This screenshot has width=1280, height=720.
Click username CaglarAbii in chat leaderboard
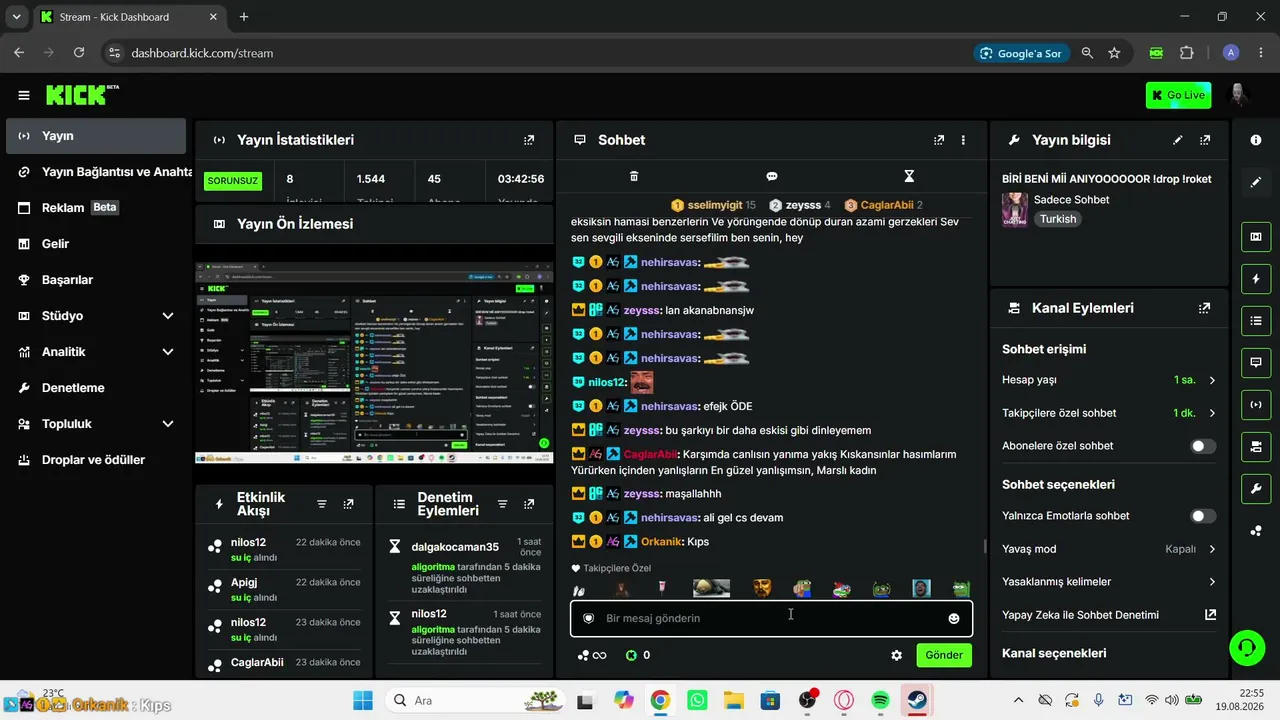pos(887,205)
